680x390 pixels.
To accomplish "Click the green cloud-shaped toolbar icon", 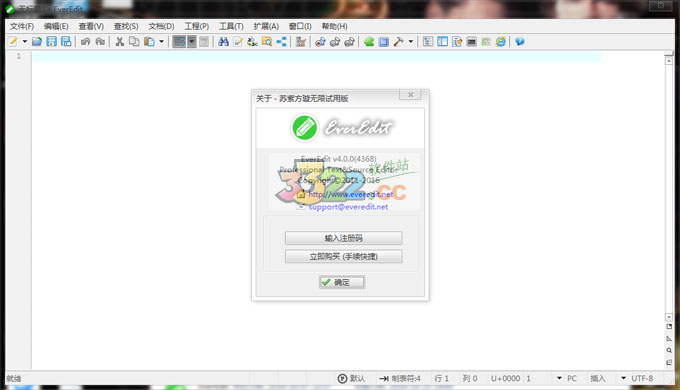I will pyautogui.click(x=369, y=42).
